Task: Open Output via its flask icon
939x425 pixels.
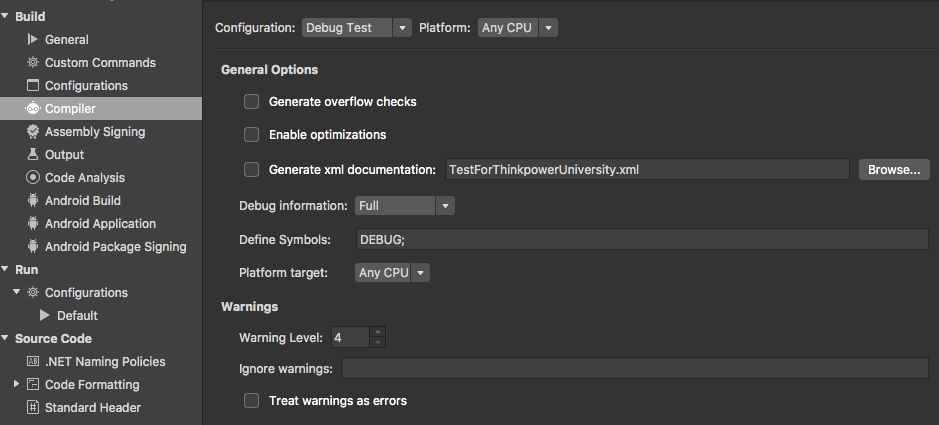Action: (x=33, y=154)
